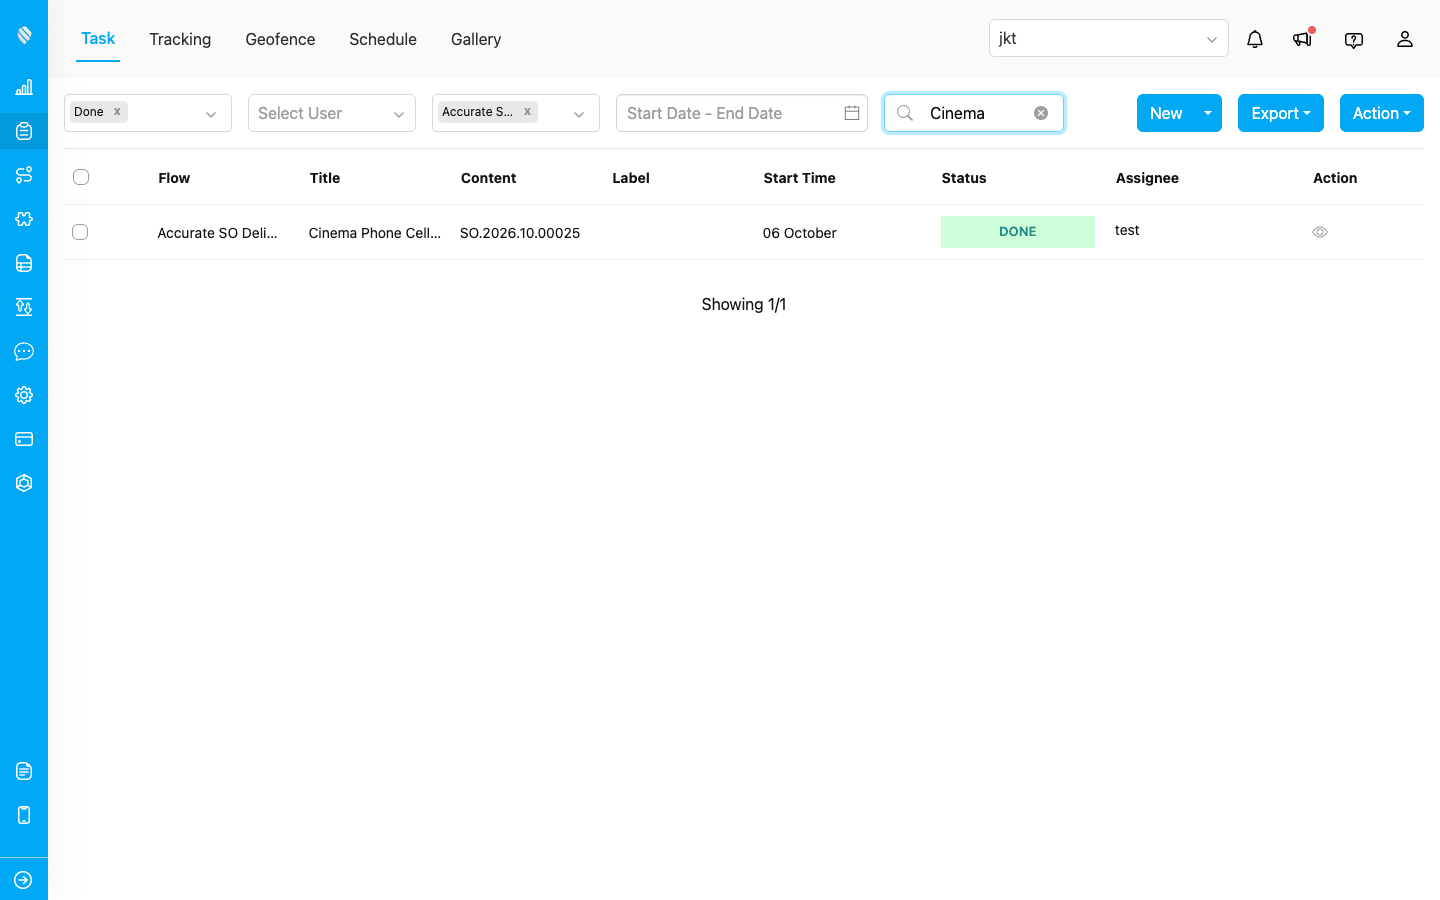Expand the Done status filter dropdown
Image resolution: width=1440 pixels, height=900 pixels.
click(211, 114)
